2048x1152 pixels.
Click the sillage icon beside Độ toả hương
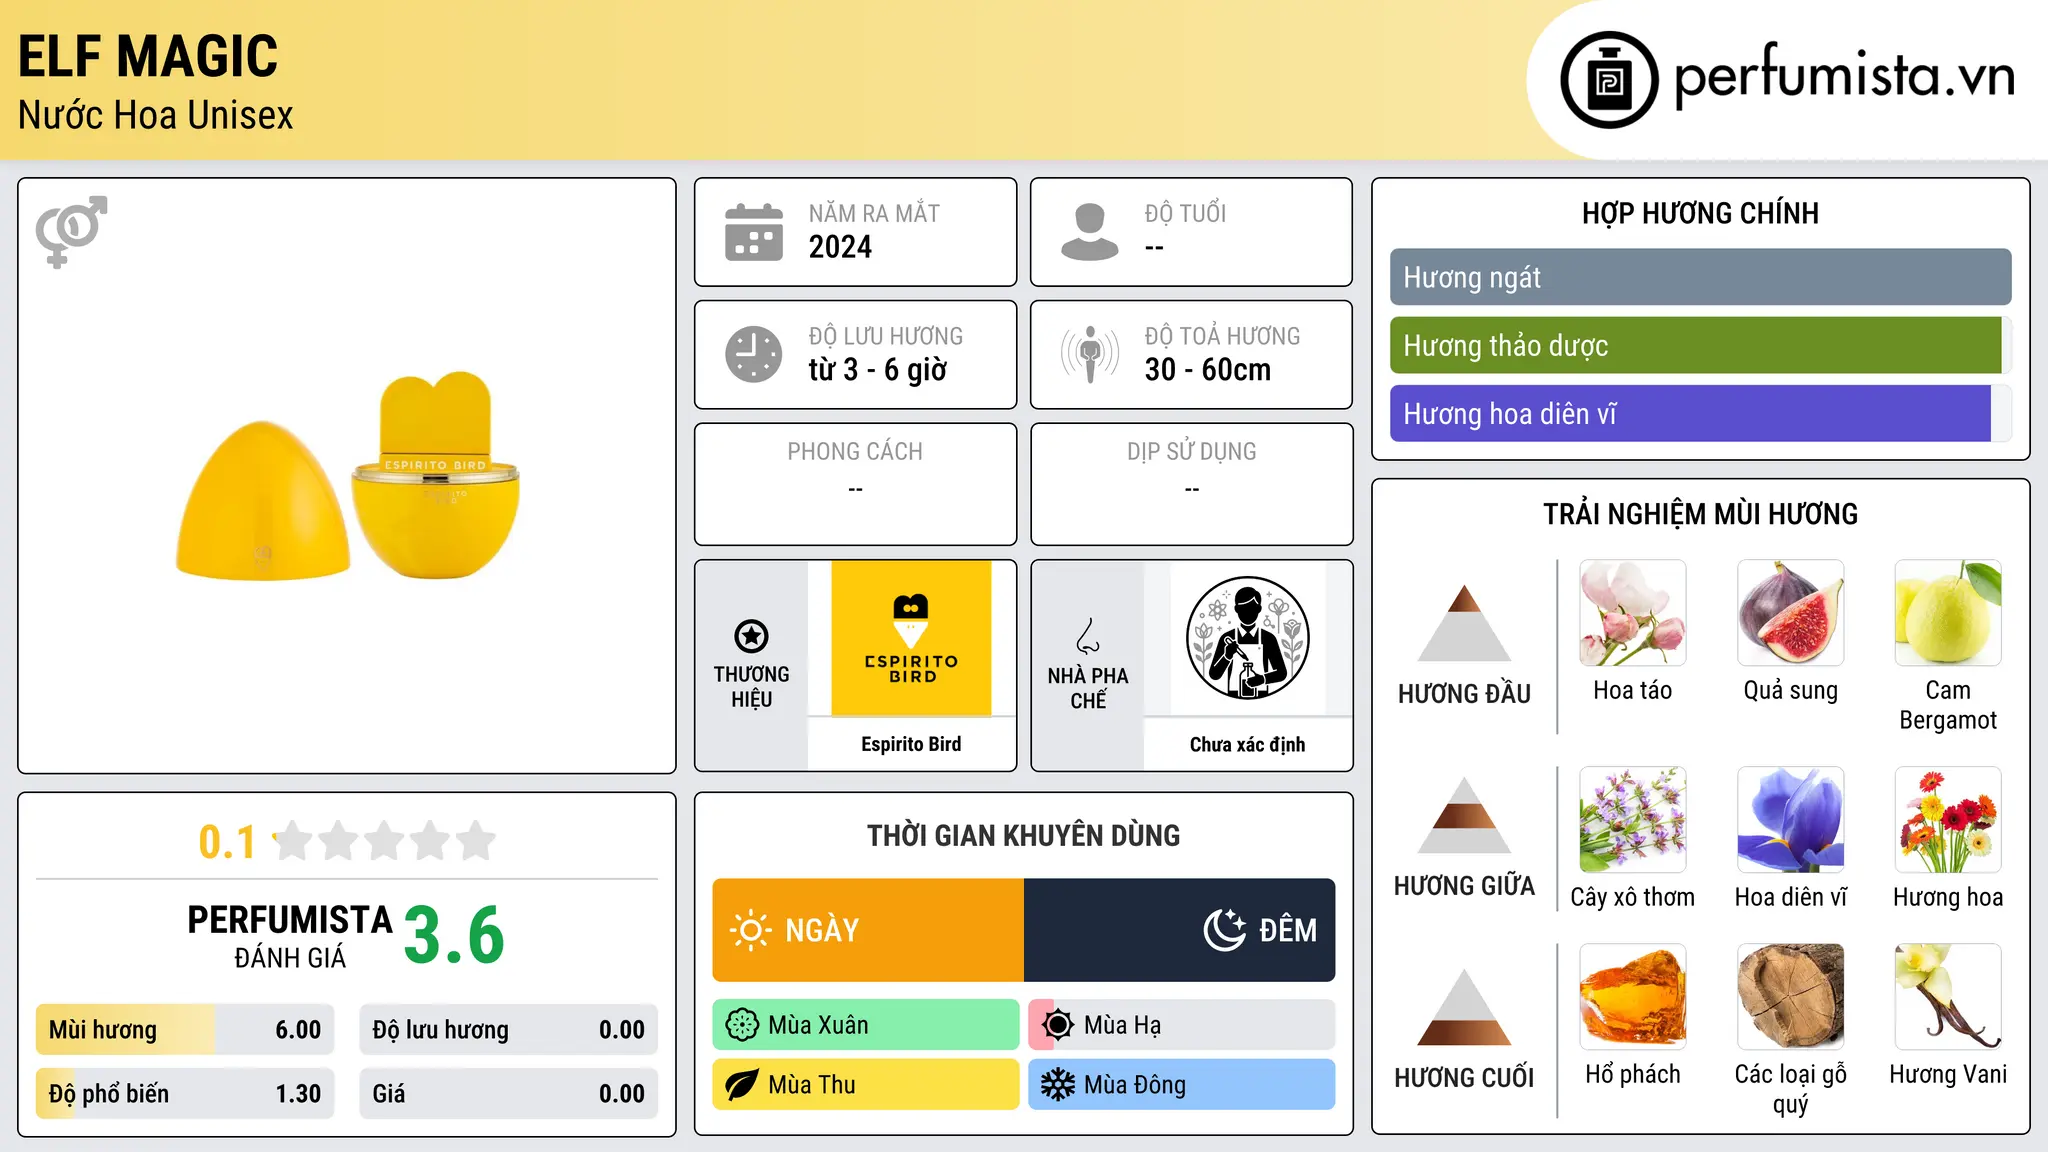[x=1090, y=354]
